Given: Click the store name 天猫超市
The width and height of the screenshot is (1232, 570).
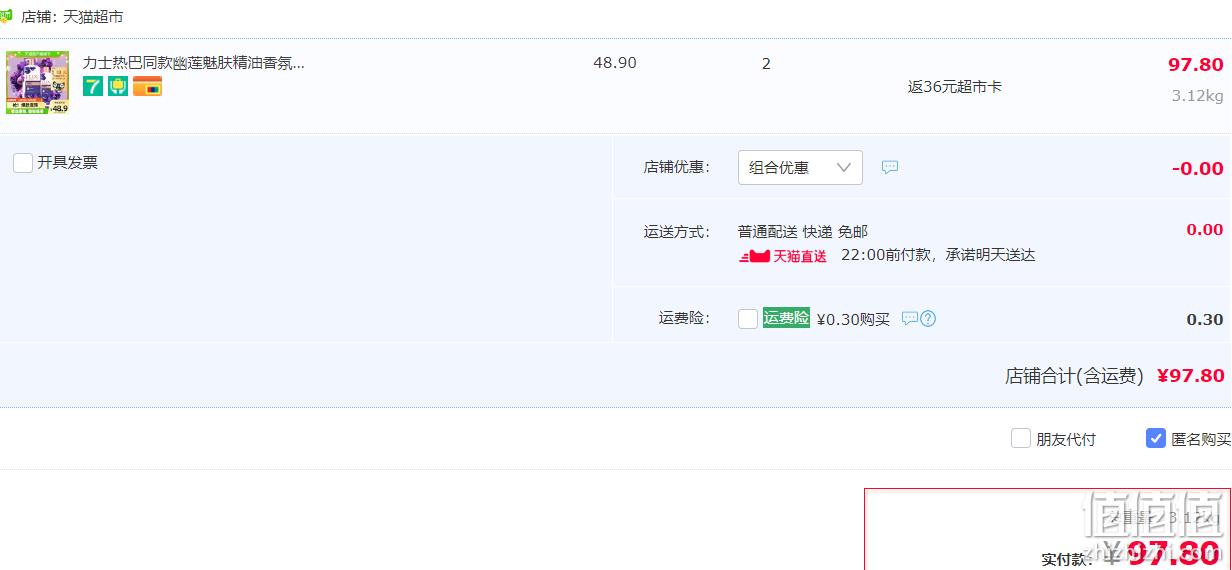Looking at the screenshot, I should (93, 17).
